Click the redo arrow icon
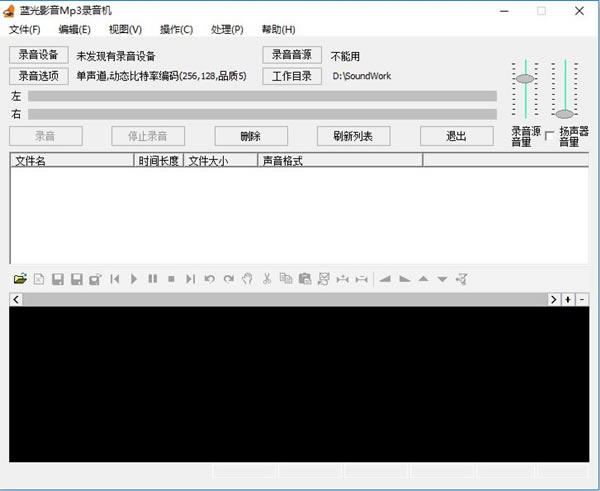The height and width of the screenshot is (491, 600). pos(229,279)
